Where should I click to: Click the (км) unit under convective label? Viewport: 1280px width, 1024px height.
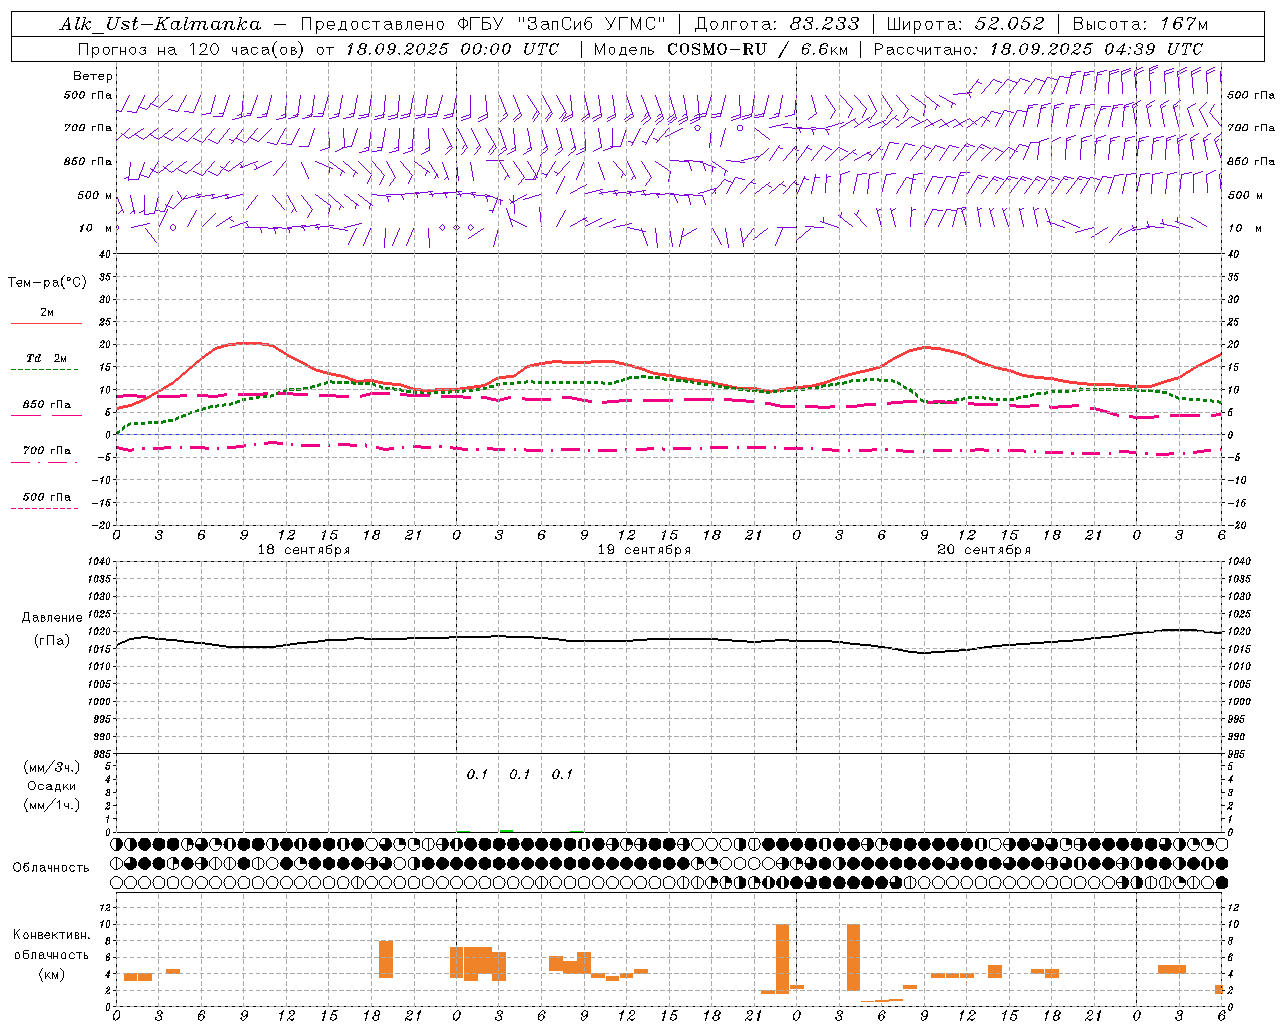tap(52, 974)
